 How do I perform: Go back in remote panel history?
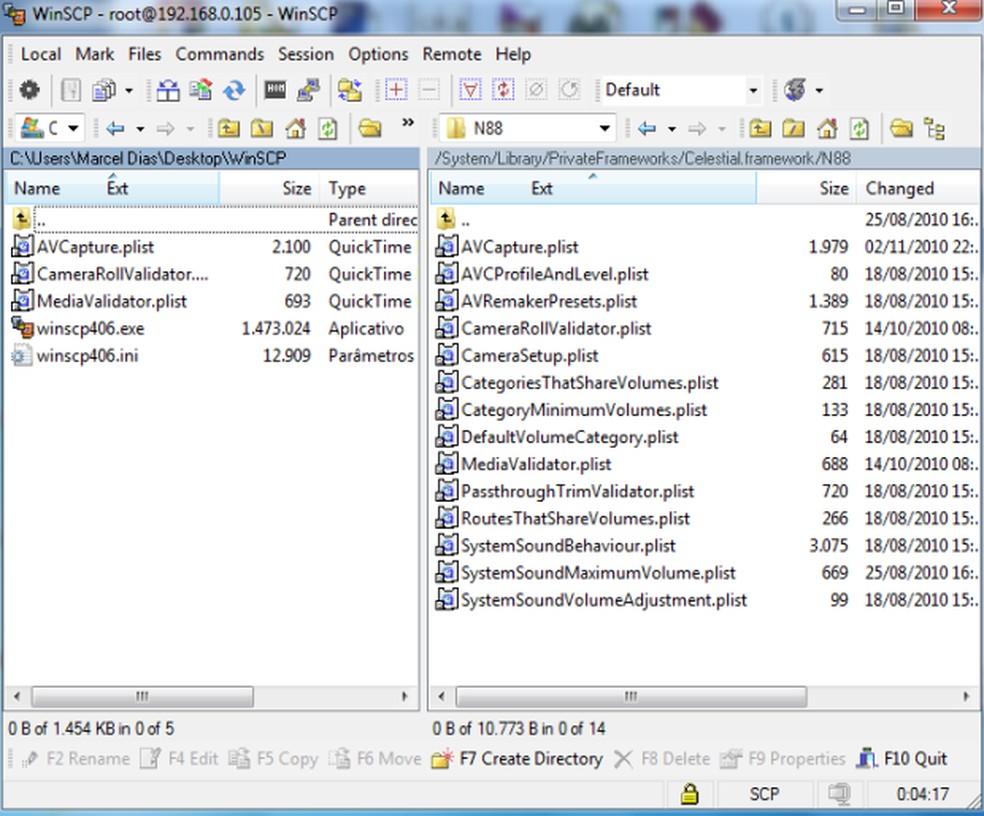click(x=647, y=129)
